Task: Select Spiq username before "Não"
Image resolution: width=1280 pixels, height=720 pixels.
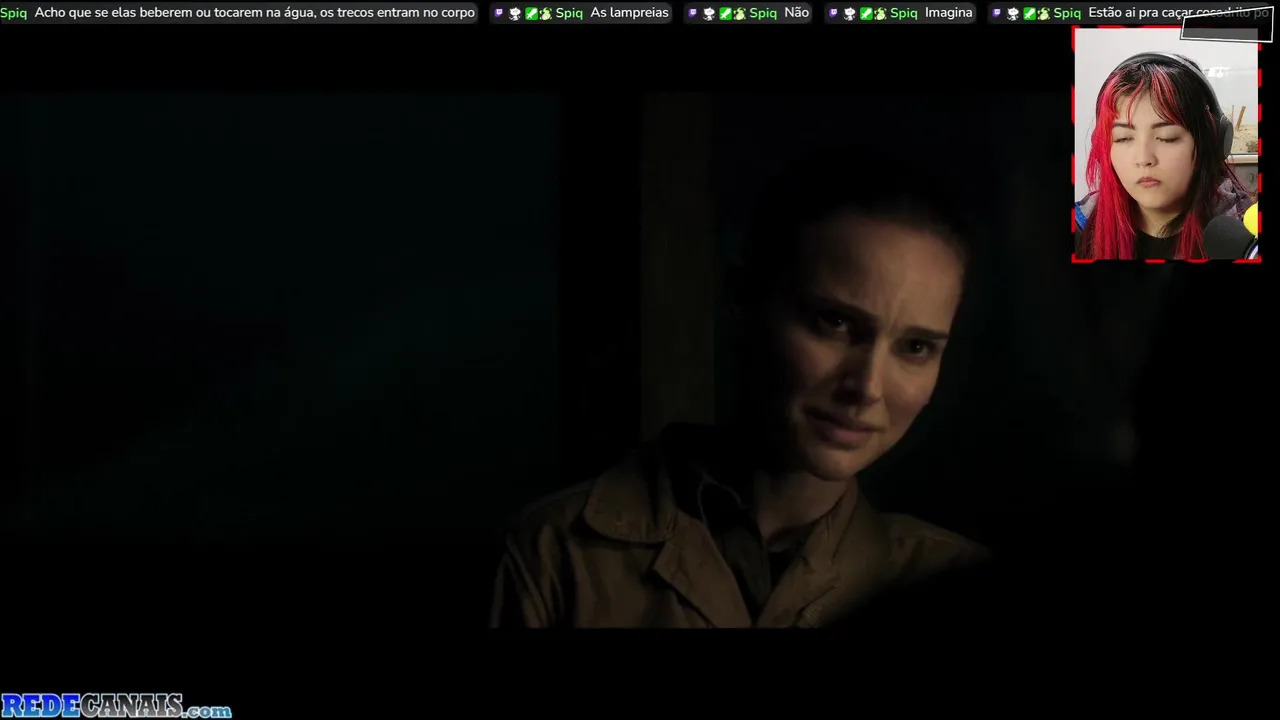Action: (763, 13)
